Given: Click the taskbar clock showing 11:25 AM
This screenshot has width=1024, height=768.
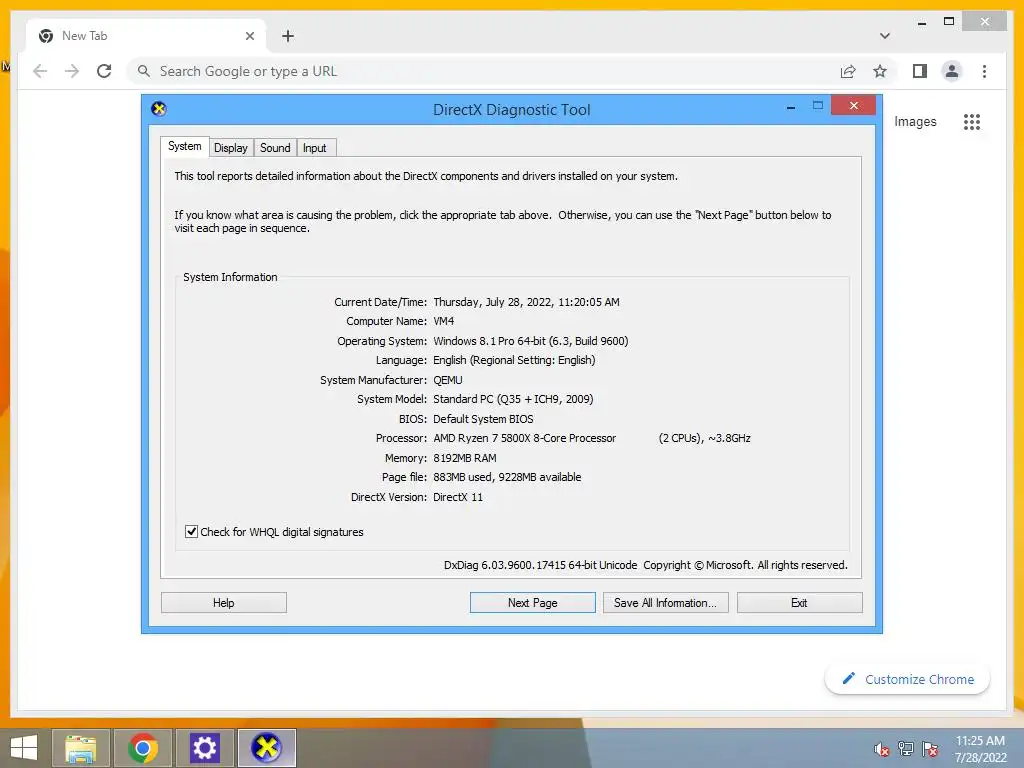Looking at the screenshot, I should point(980,748).
